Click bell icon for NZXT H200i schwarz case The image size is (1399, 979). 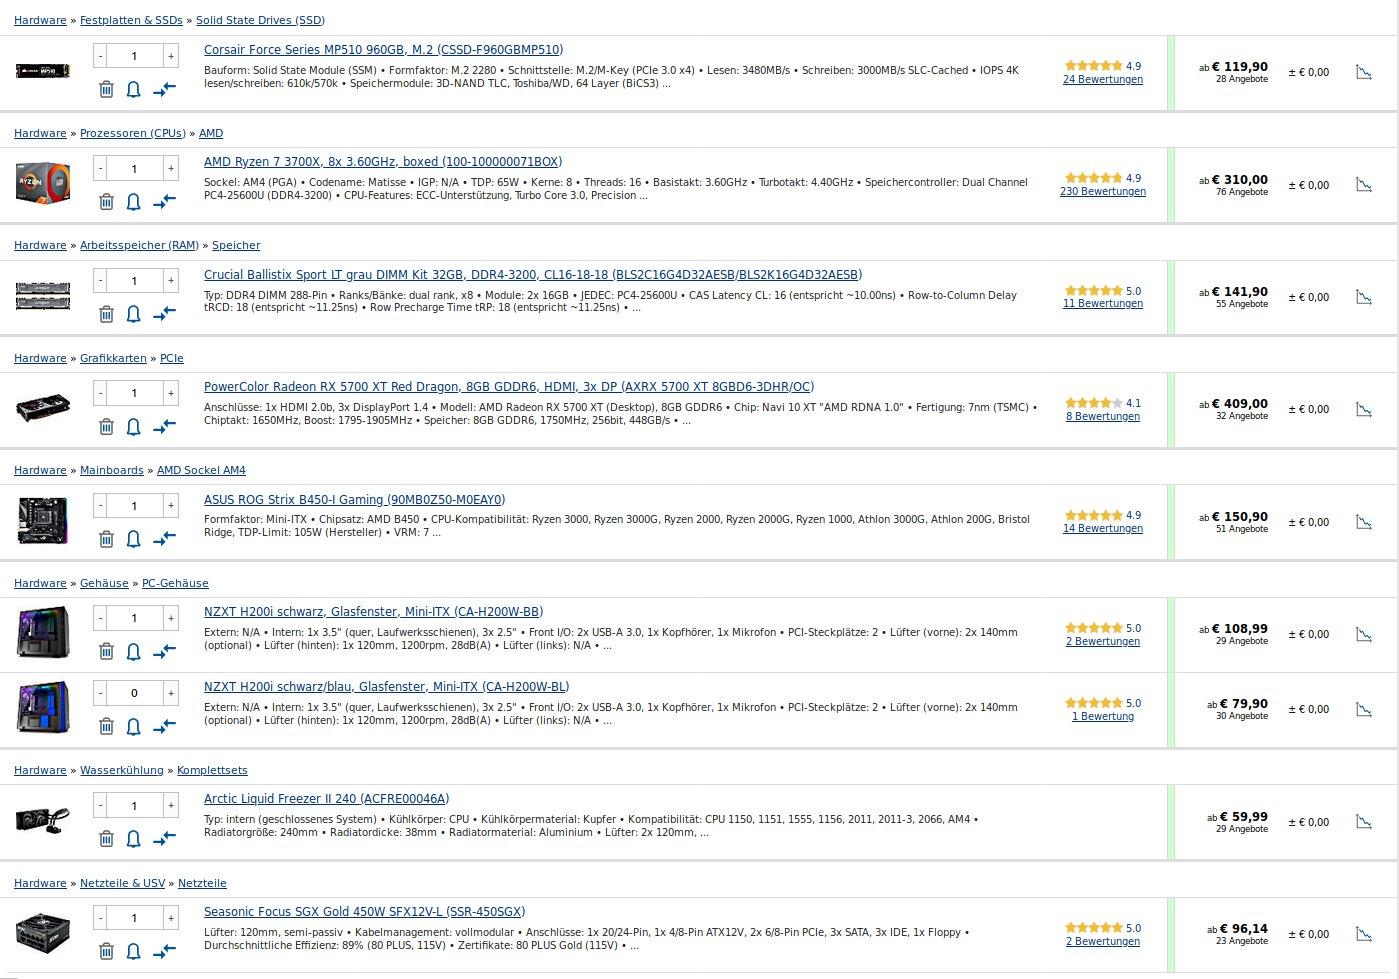[133, 652]
